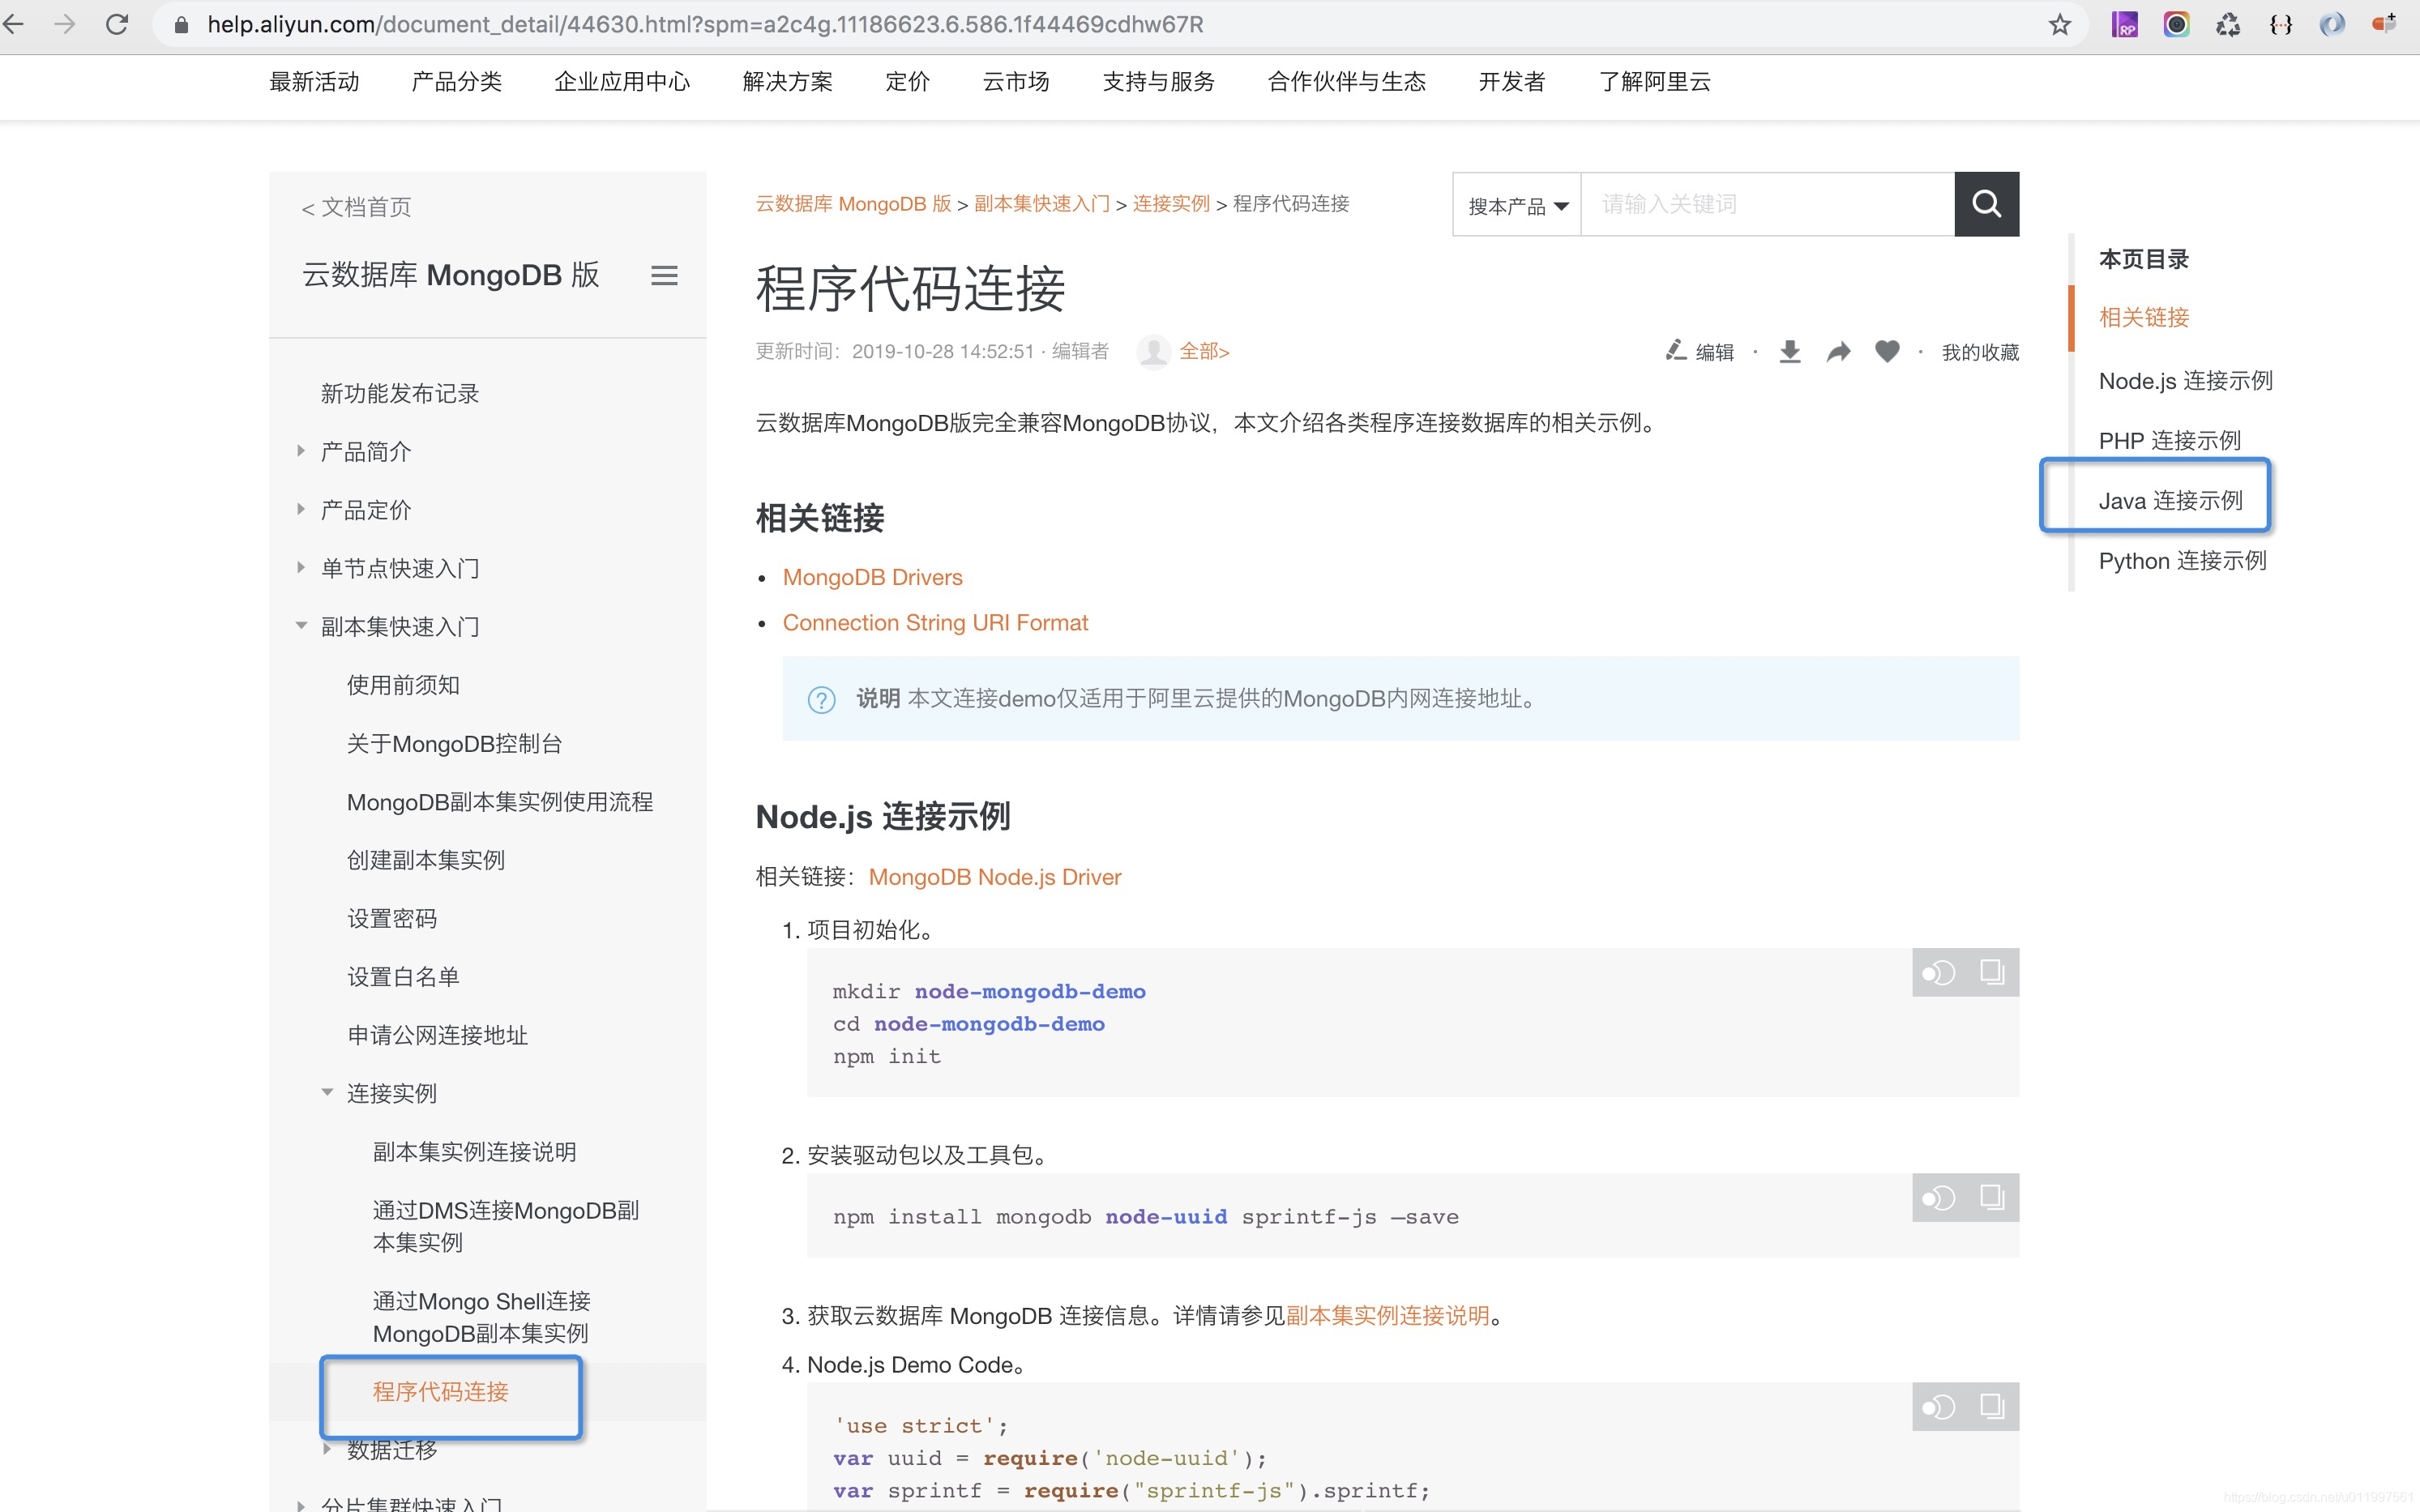
Task: Open 合作伙伴与生态 in top navigation
Action: (1346, 82)
